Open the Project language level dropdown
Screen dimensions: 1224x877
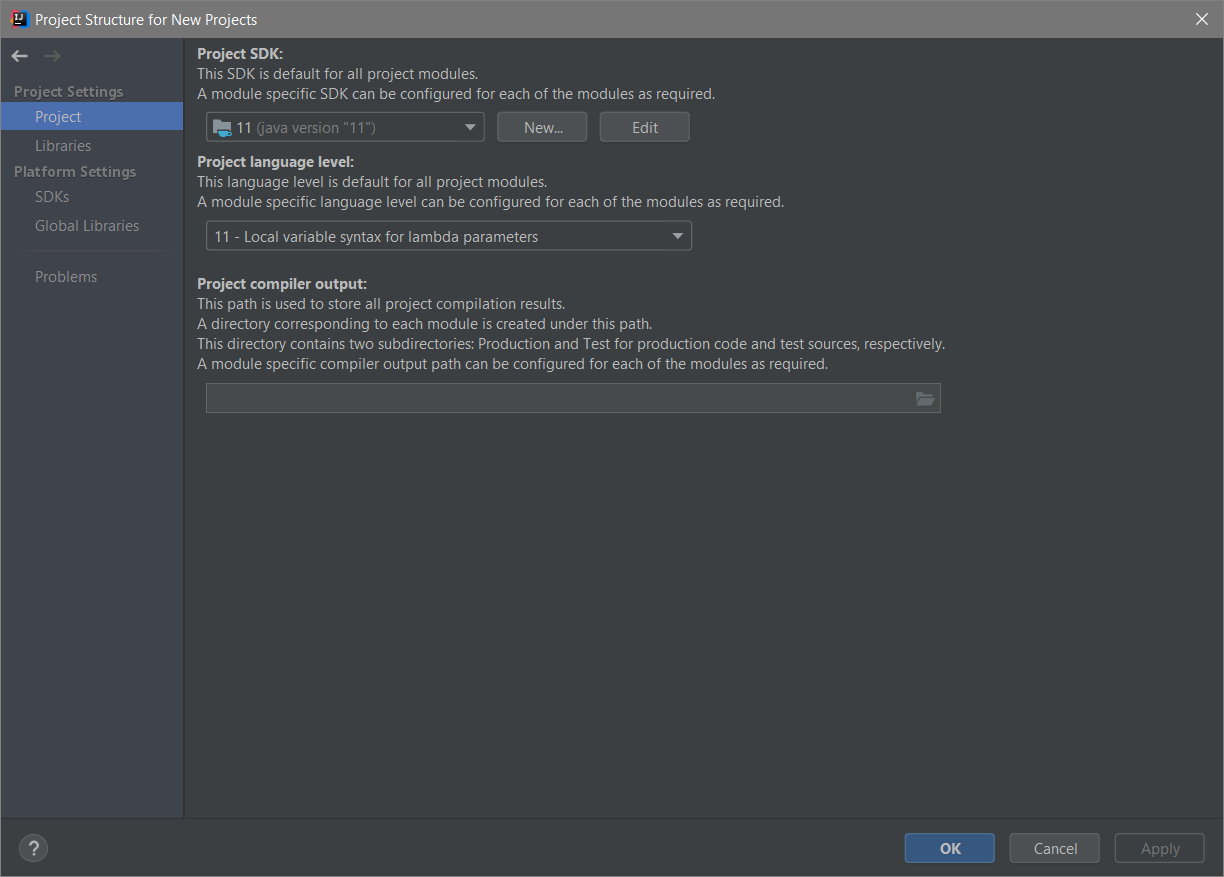click(448, 237)
